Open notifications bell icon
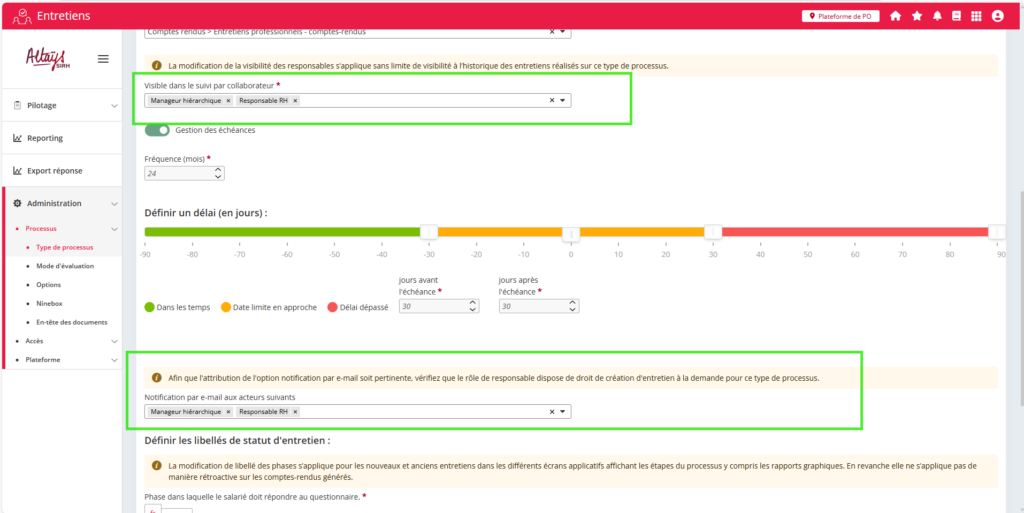The height and width of the screenshot is (513, 1024). [937, 16]
